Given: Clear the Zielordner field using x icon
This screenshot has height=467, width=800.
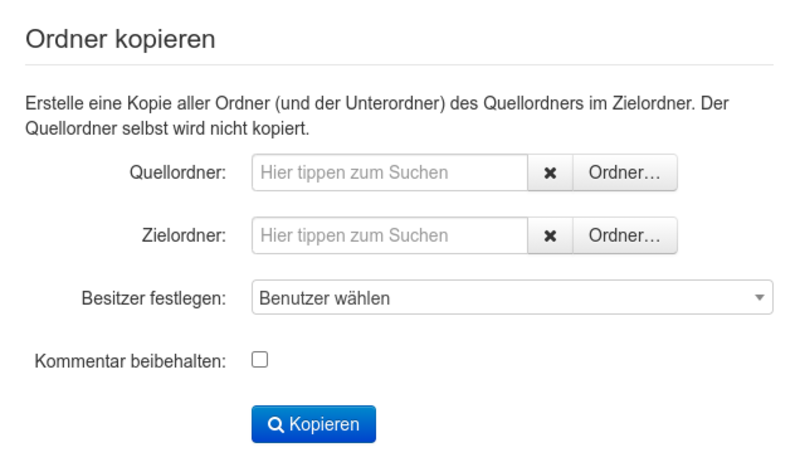Looking at the screenshot, I should (x=550, y=236).
